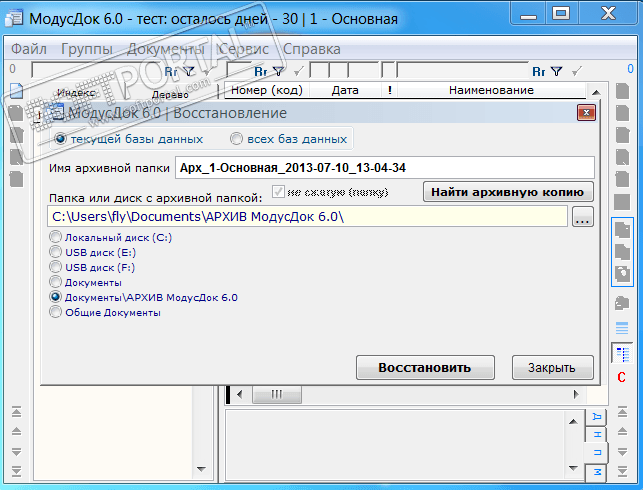
Task: Click the blue horizontal lines icon on the right
Action: point(622,328)
